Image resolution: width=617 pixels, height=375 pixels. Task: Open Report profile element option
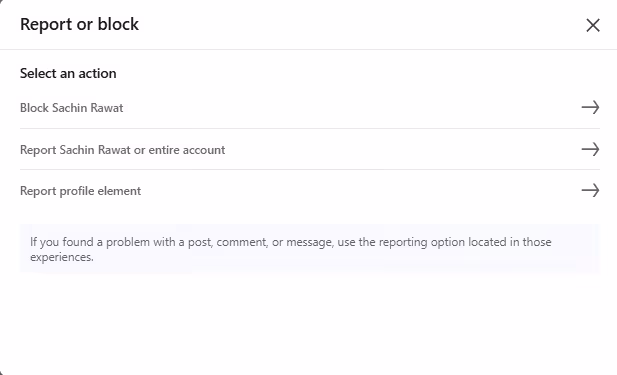point(310,191)
